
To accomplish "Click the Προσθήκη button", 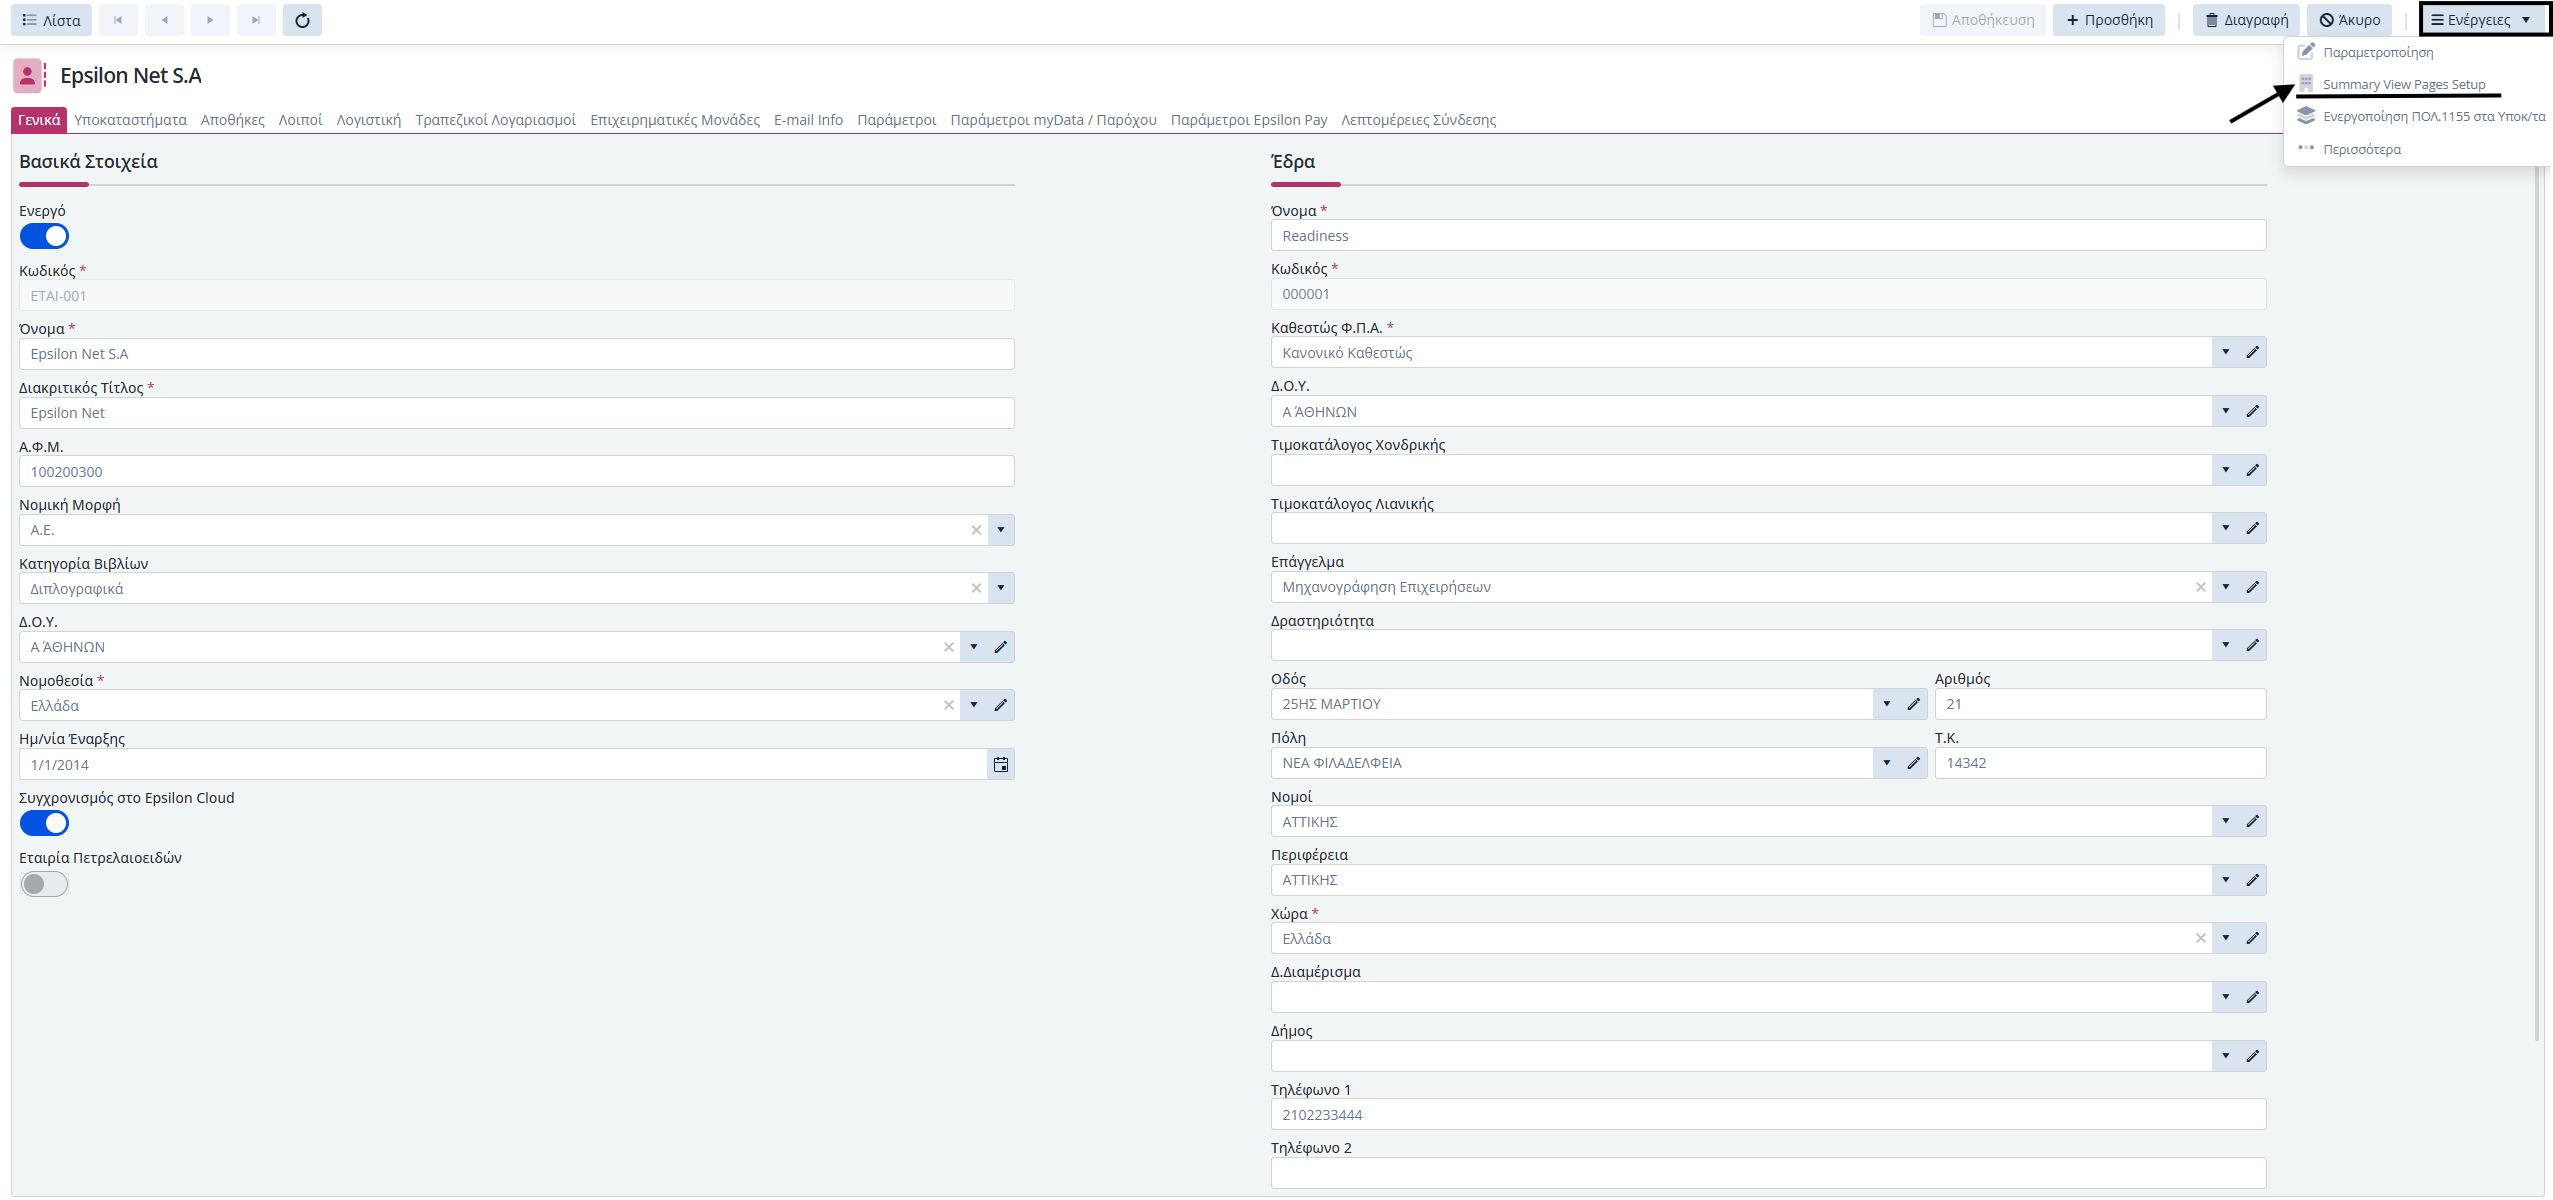I will pyautogui.click(x=2109, y=20).
